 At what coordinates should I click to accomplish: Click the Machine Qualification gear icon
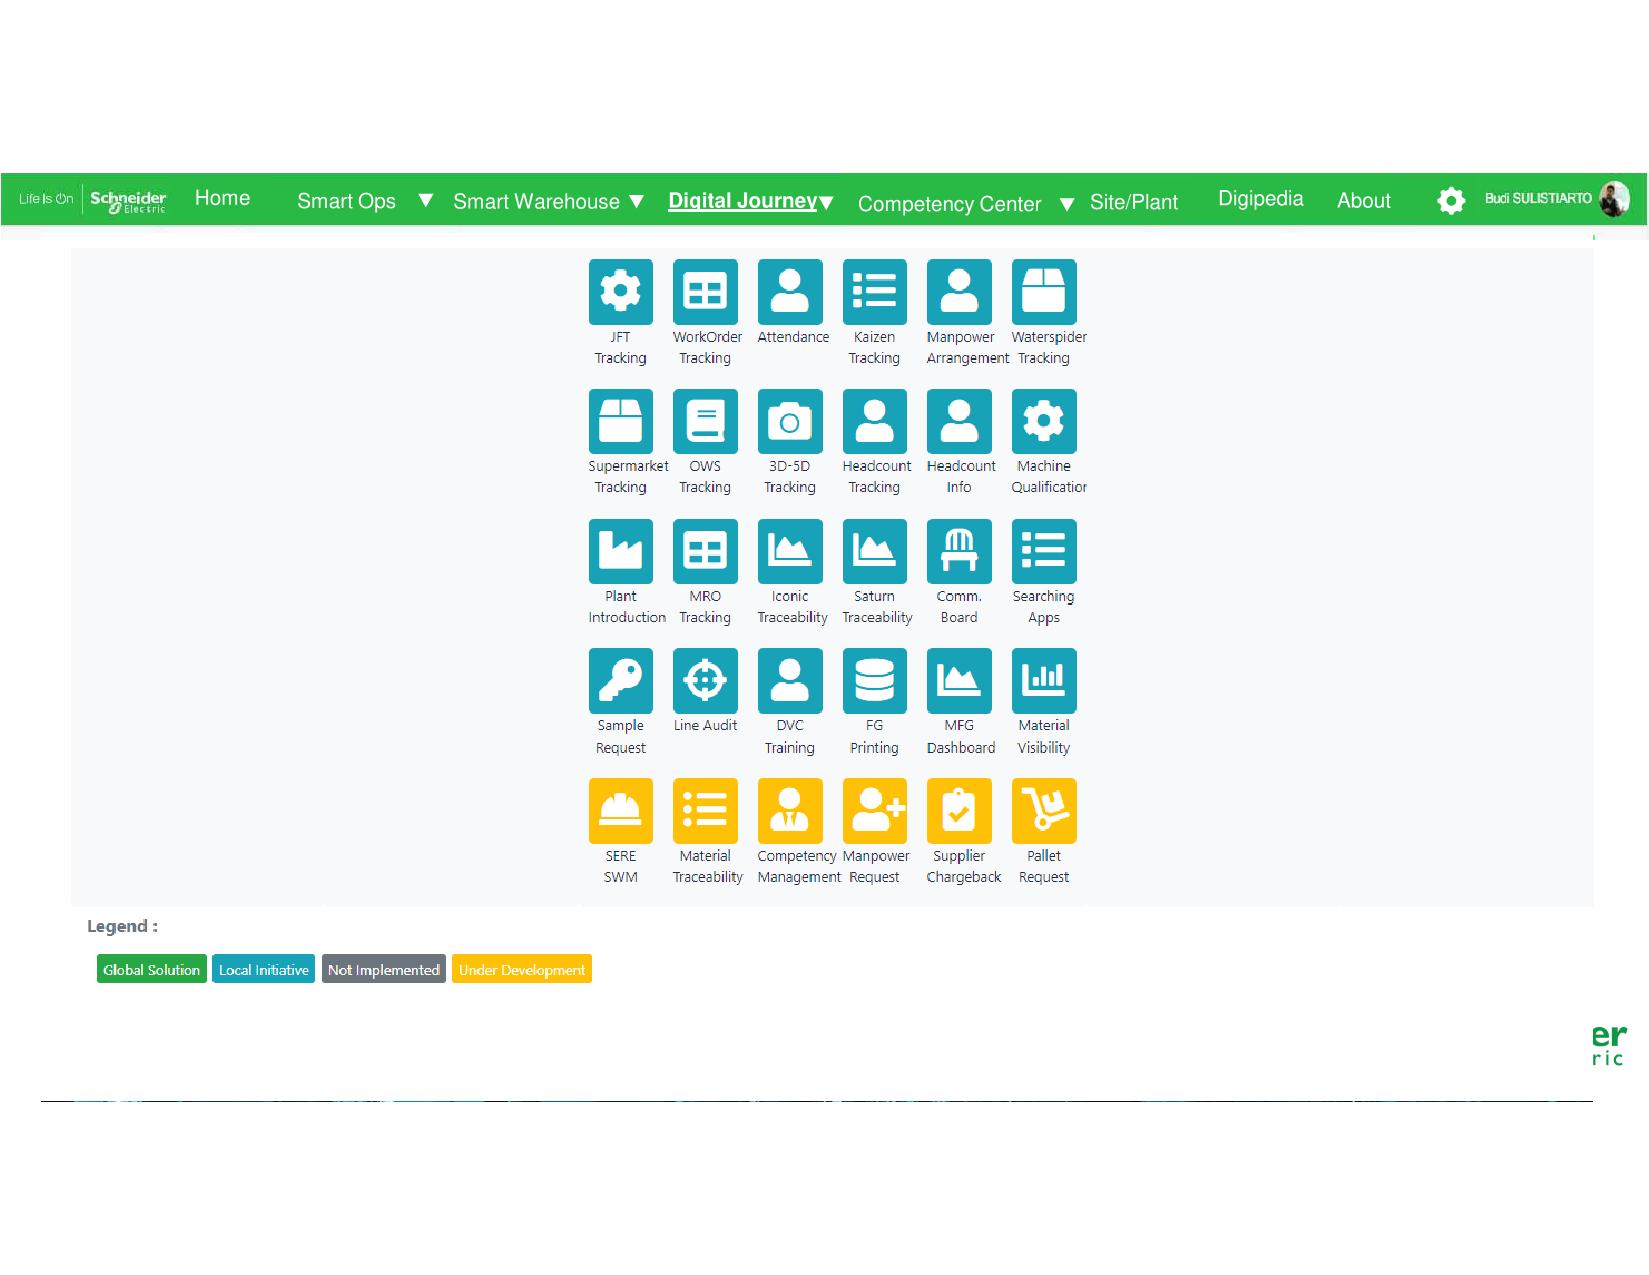click(x=1044, y=420)
